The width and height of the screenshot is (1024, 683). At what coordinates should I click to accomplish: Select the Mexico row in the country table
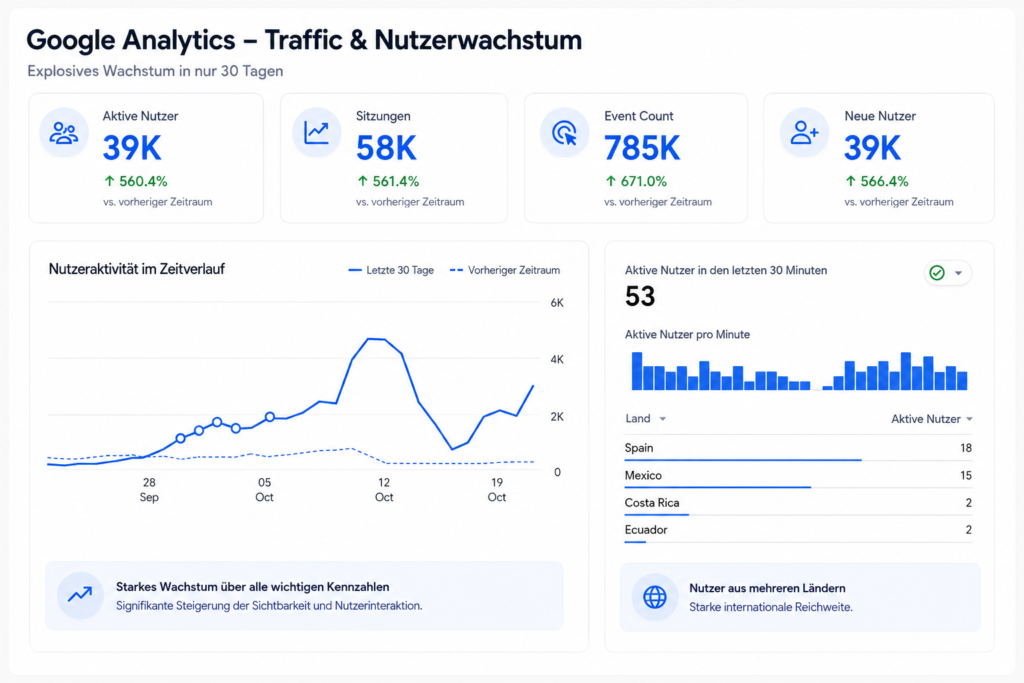798,476
